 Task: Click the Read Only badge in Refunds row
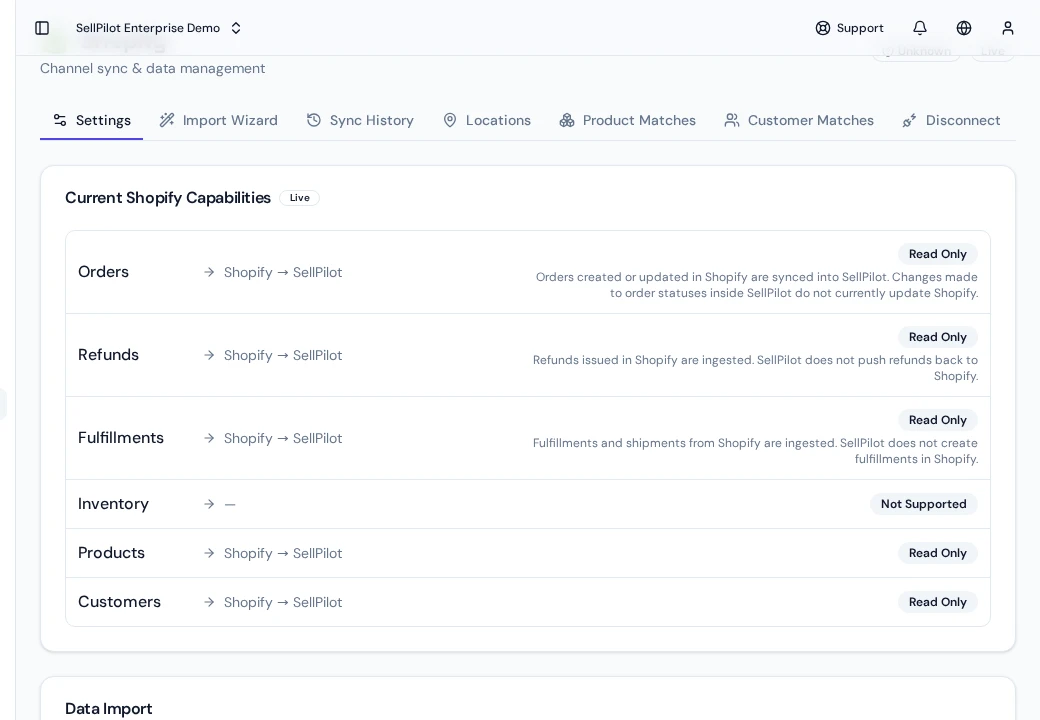pos(937,337)
